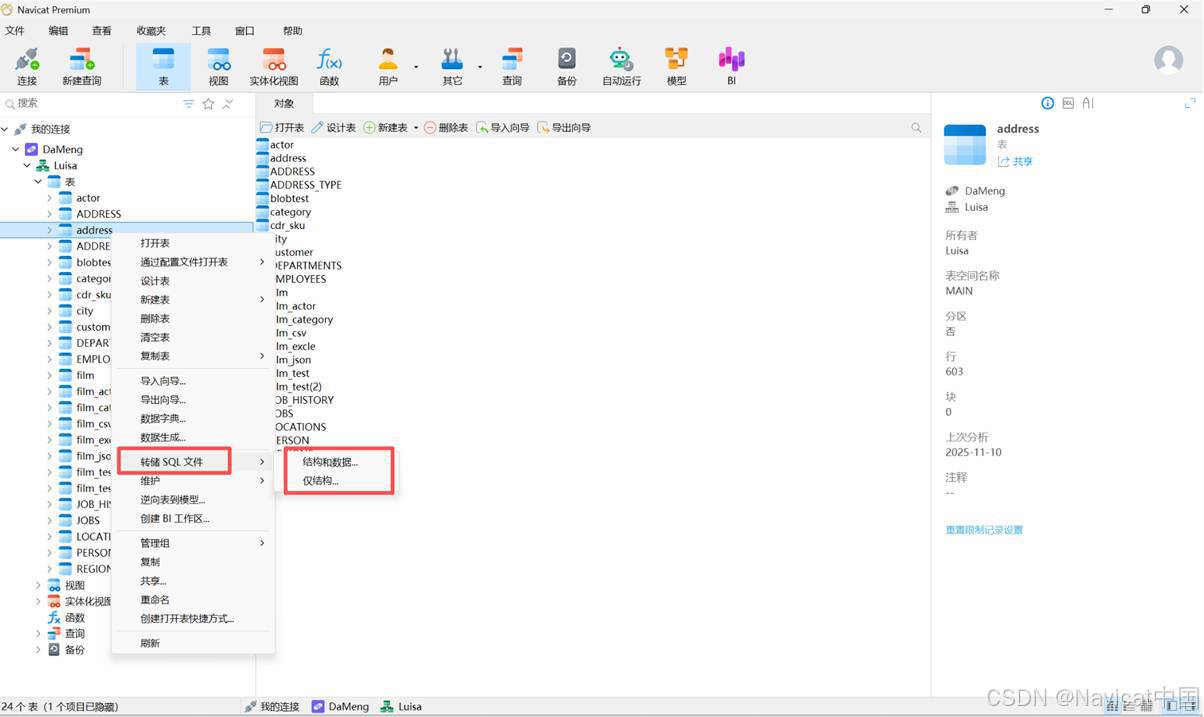Screen dimensions: 1204x717
Task: Open 新建查询 (New Query) in the toolbar
Action: 82,67
